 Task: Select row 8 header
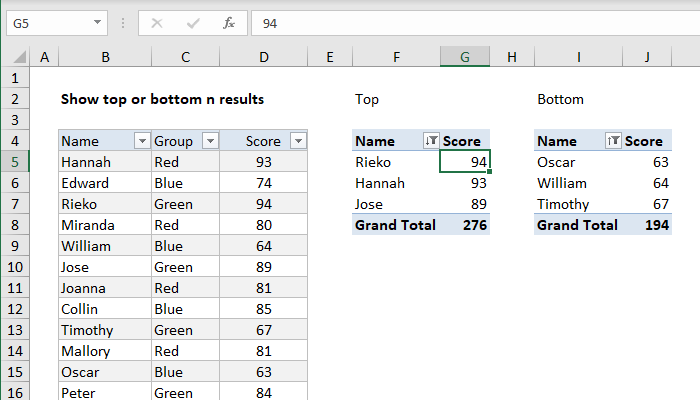[x=15, y=225]
